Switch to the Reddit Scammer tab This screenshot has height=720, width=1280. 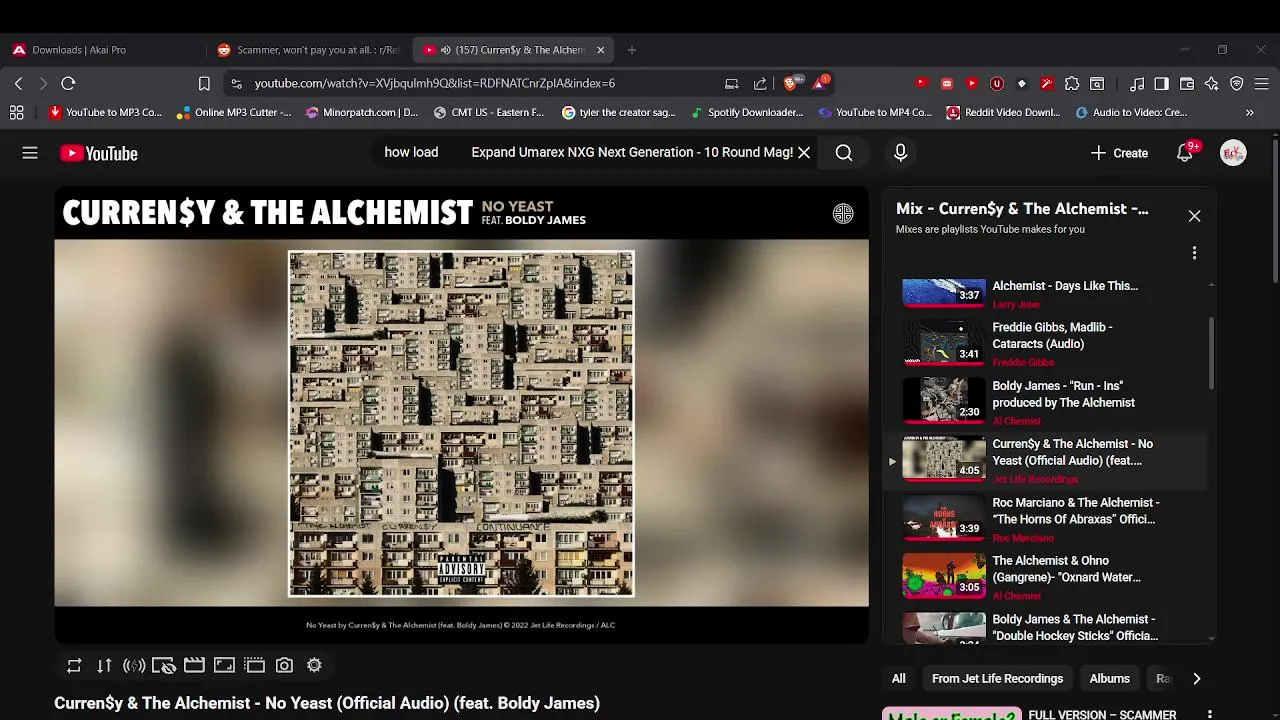308,50
